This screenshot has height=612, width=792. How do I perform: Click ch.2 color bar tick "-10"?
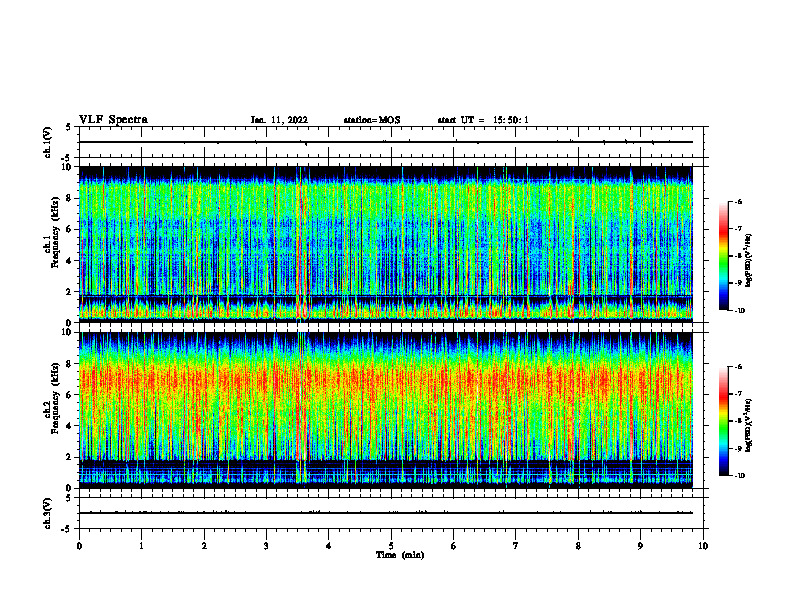pyautogui.click(x=739, y=476)
